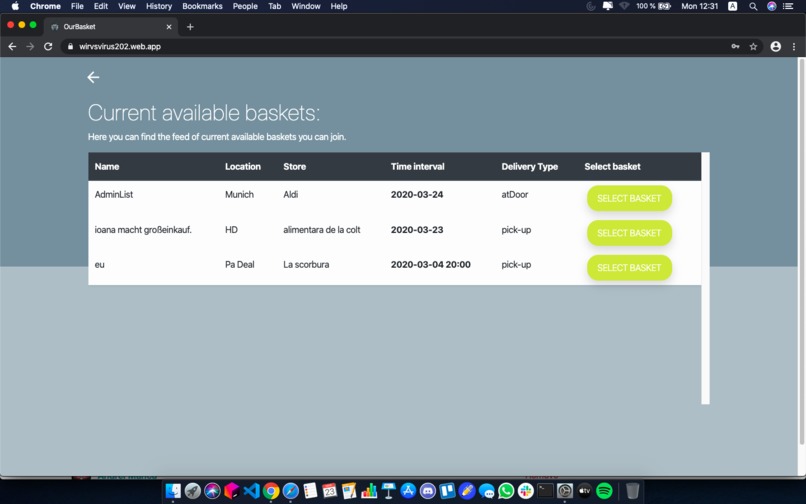Go back with the browser back button
This screenshot has height=504, width=806.
[12, 46]
